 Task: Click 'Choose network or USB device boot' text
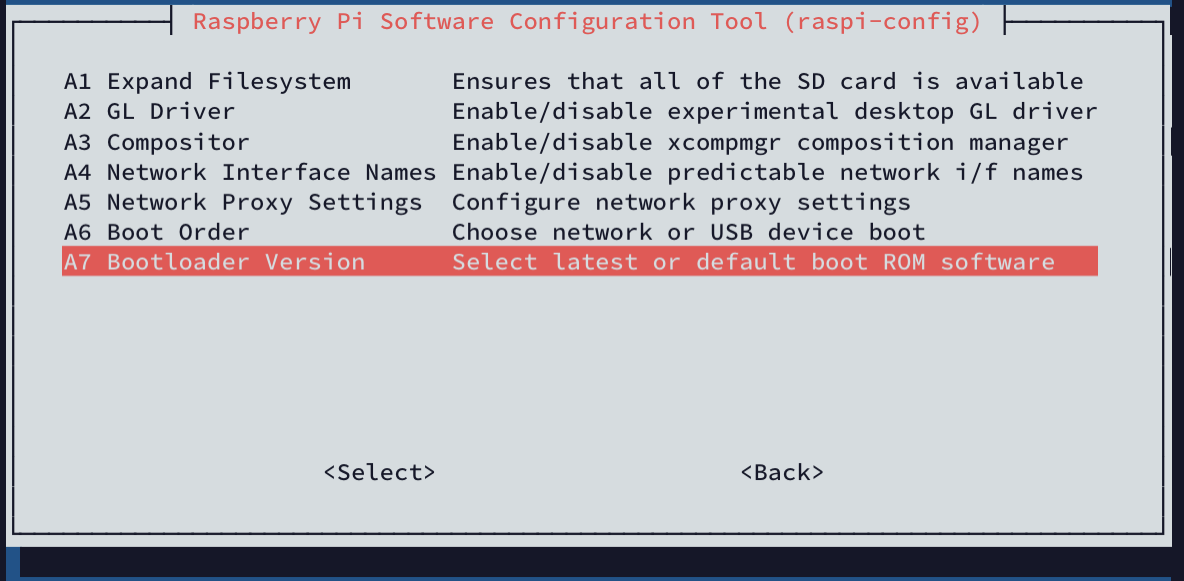(x=689, y=232)
